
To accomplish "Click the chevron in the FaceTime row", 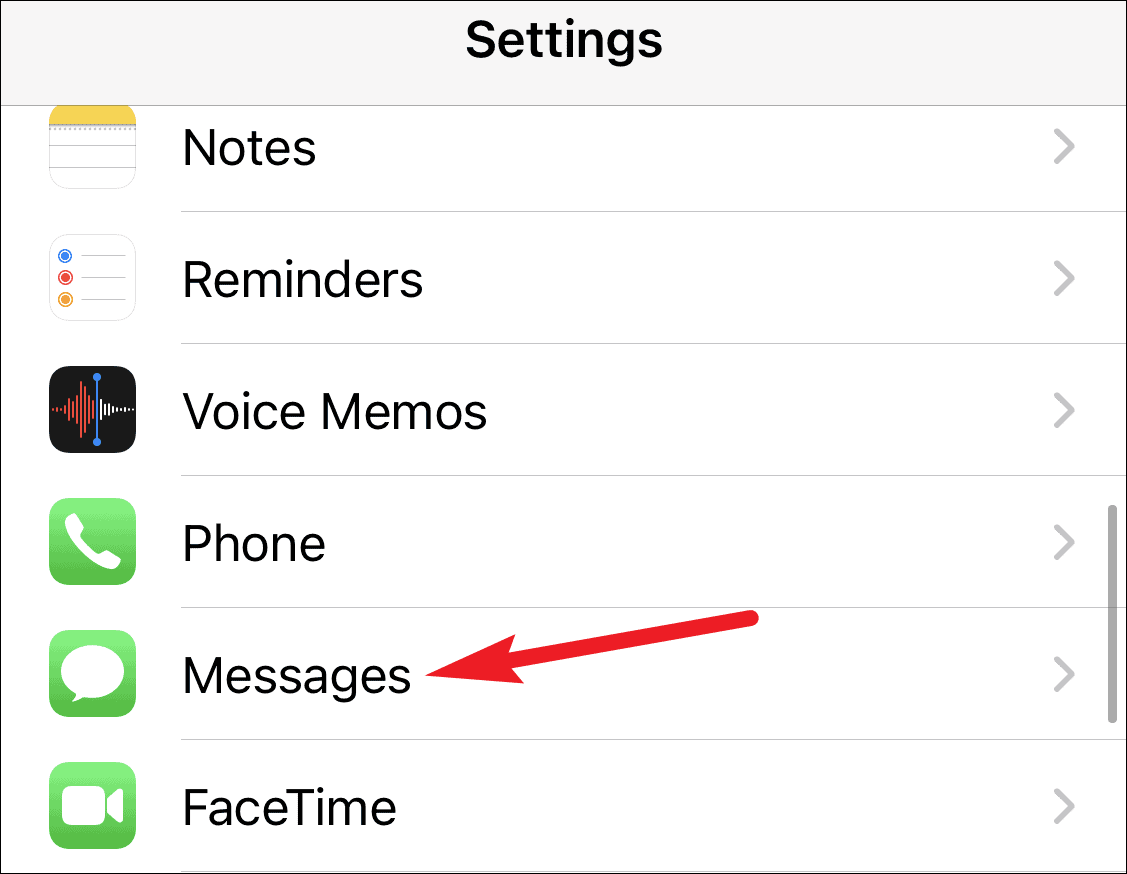I will click(1064, 806).
